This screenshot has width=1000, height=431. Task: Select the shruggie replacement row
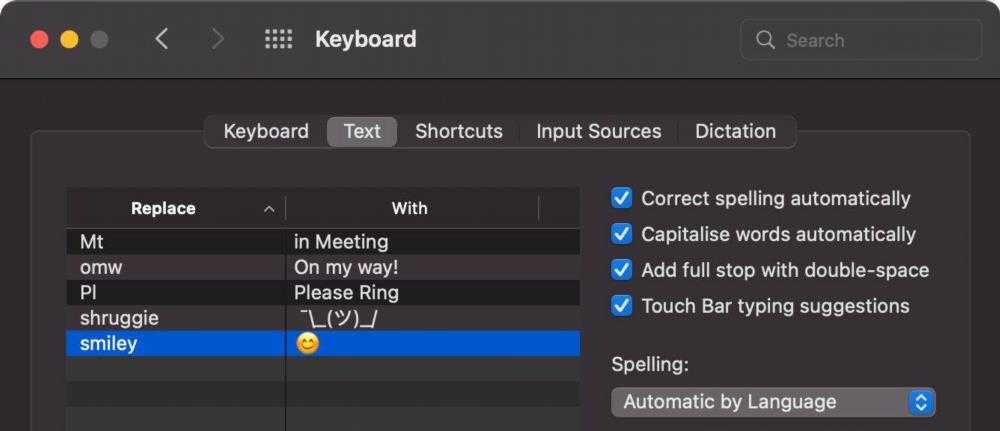click(x=120, y=318)
